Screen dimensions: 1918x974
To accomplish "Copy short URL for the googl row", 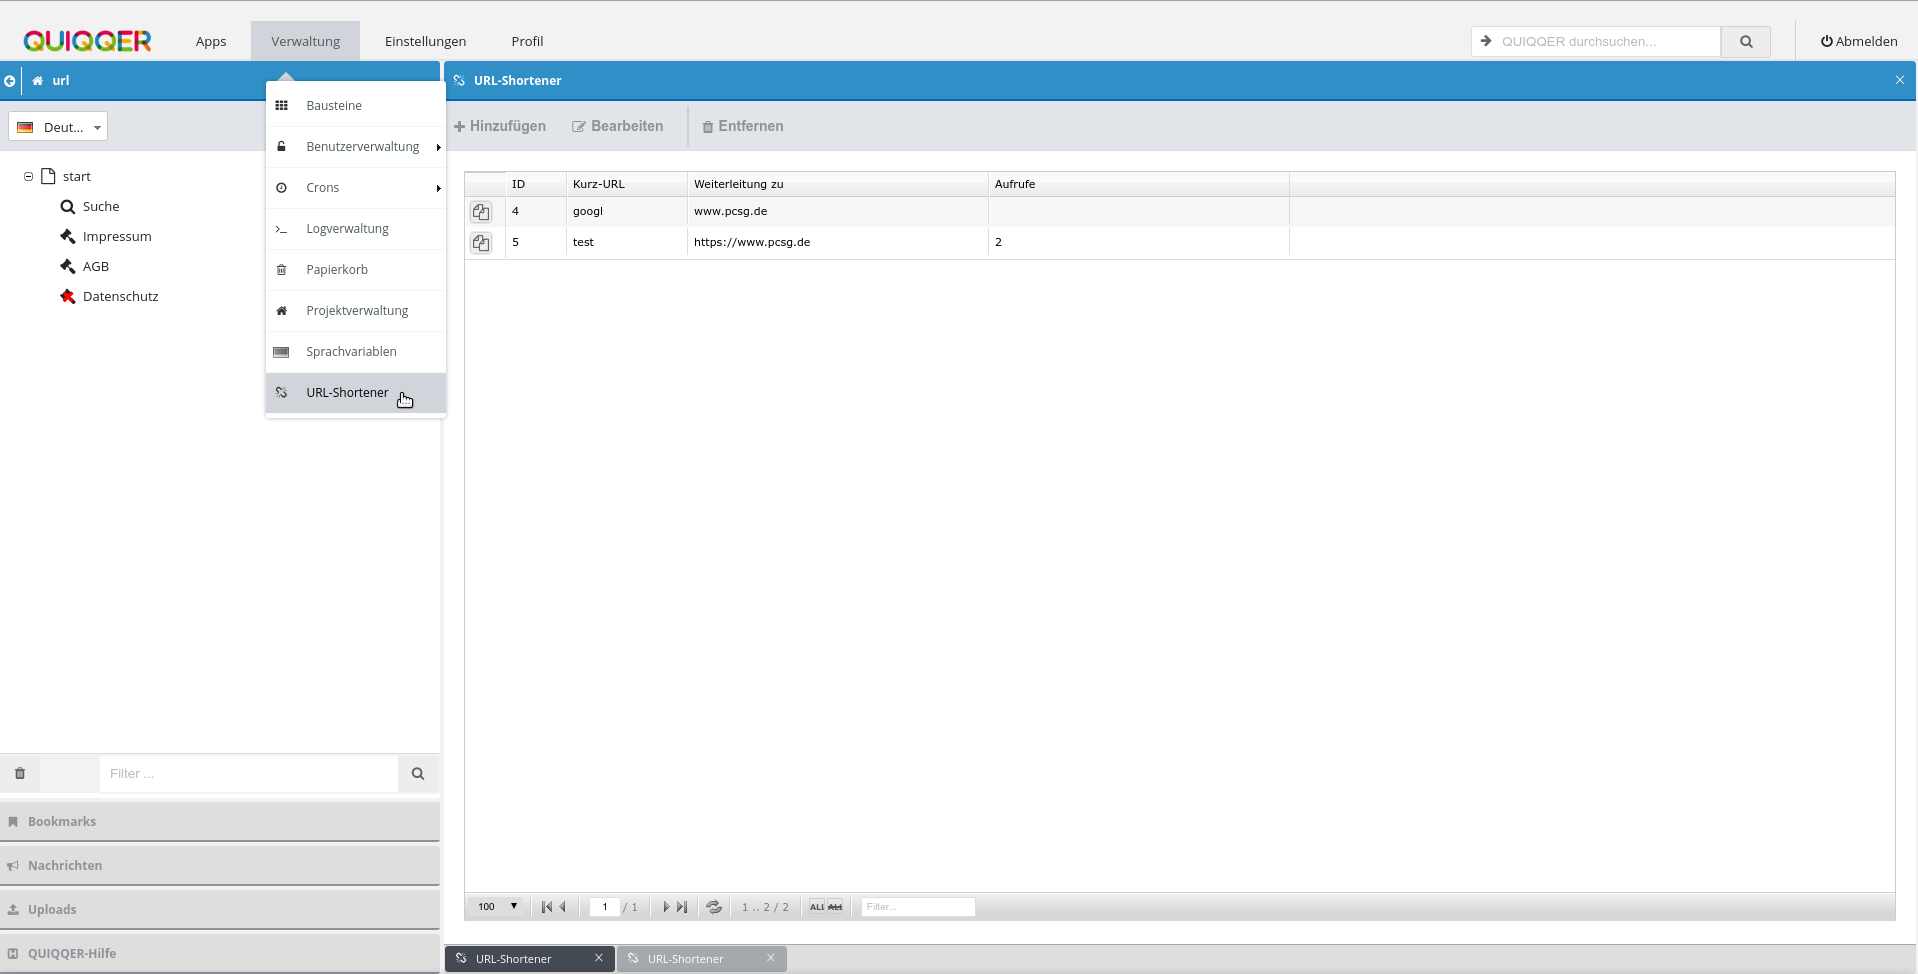I will [481, 212].
